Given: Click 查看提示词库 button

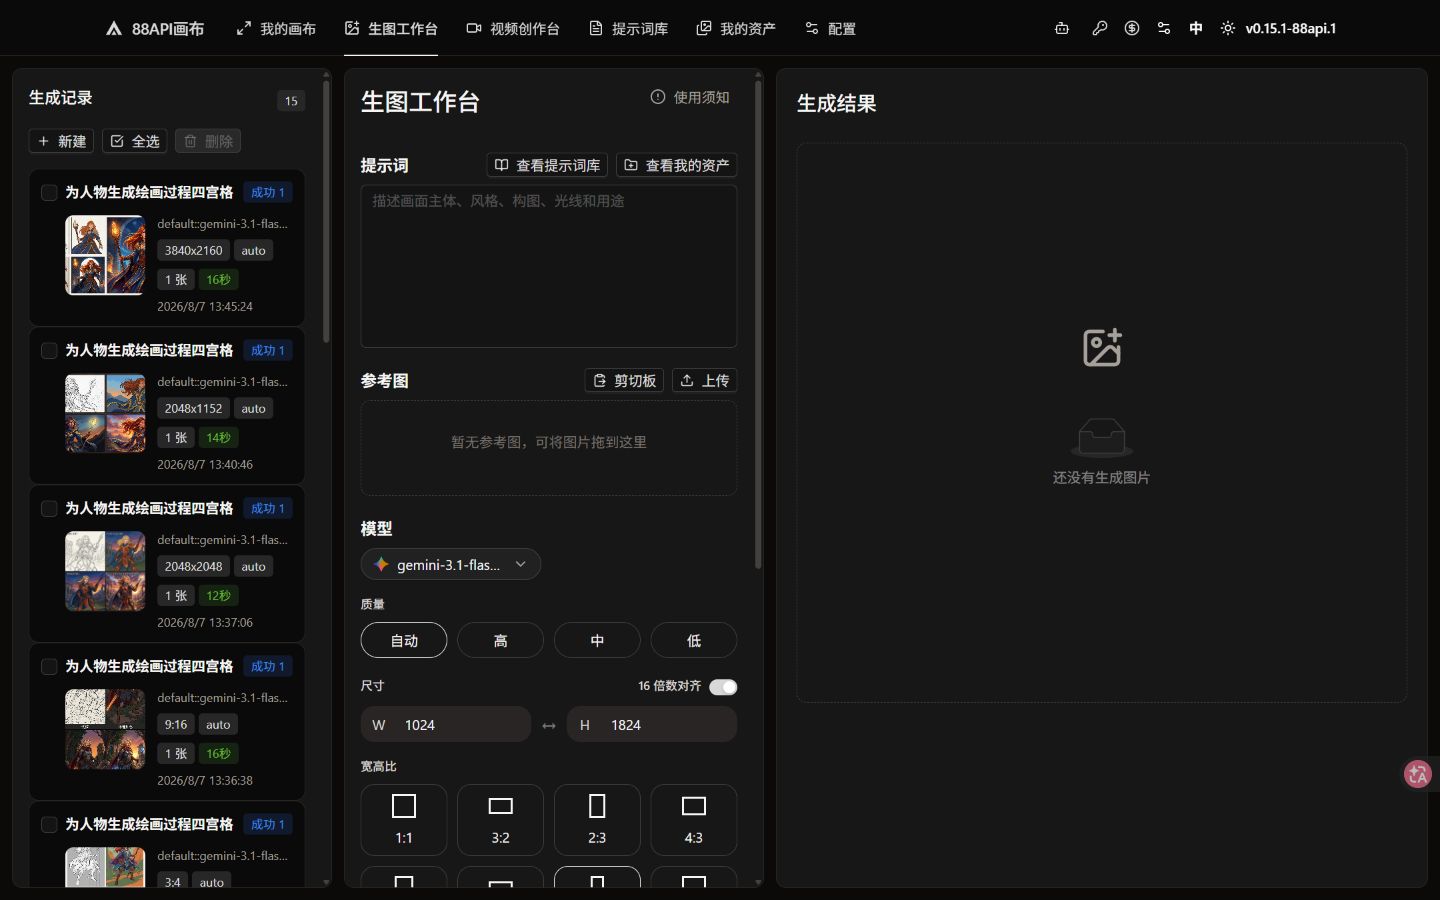Looking at the screenshot, I should pos(548,165).
